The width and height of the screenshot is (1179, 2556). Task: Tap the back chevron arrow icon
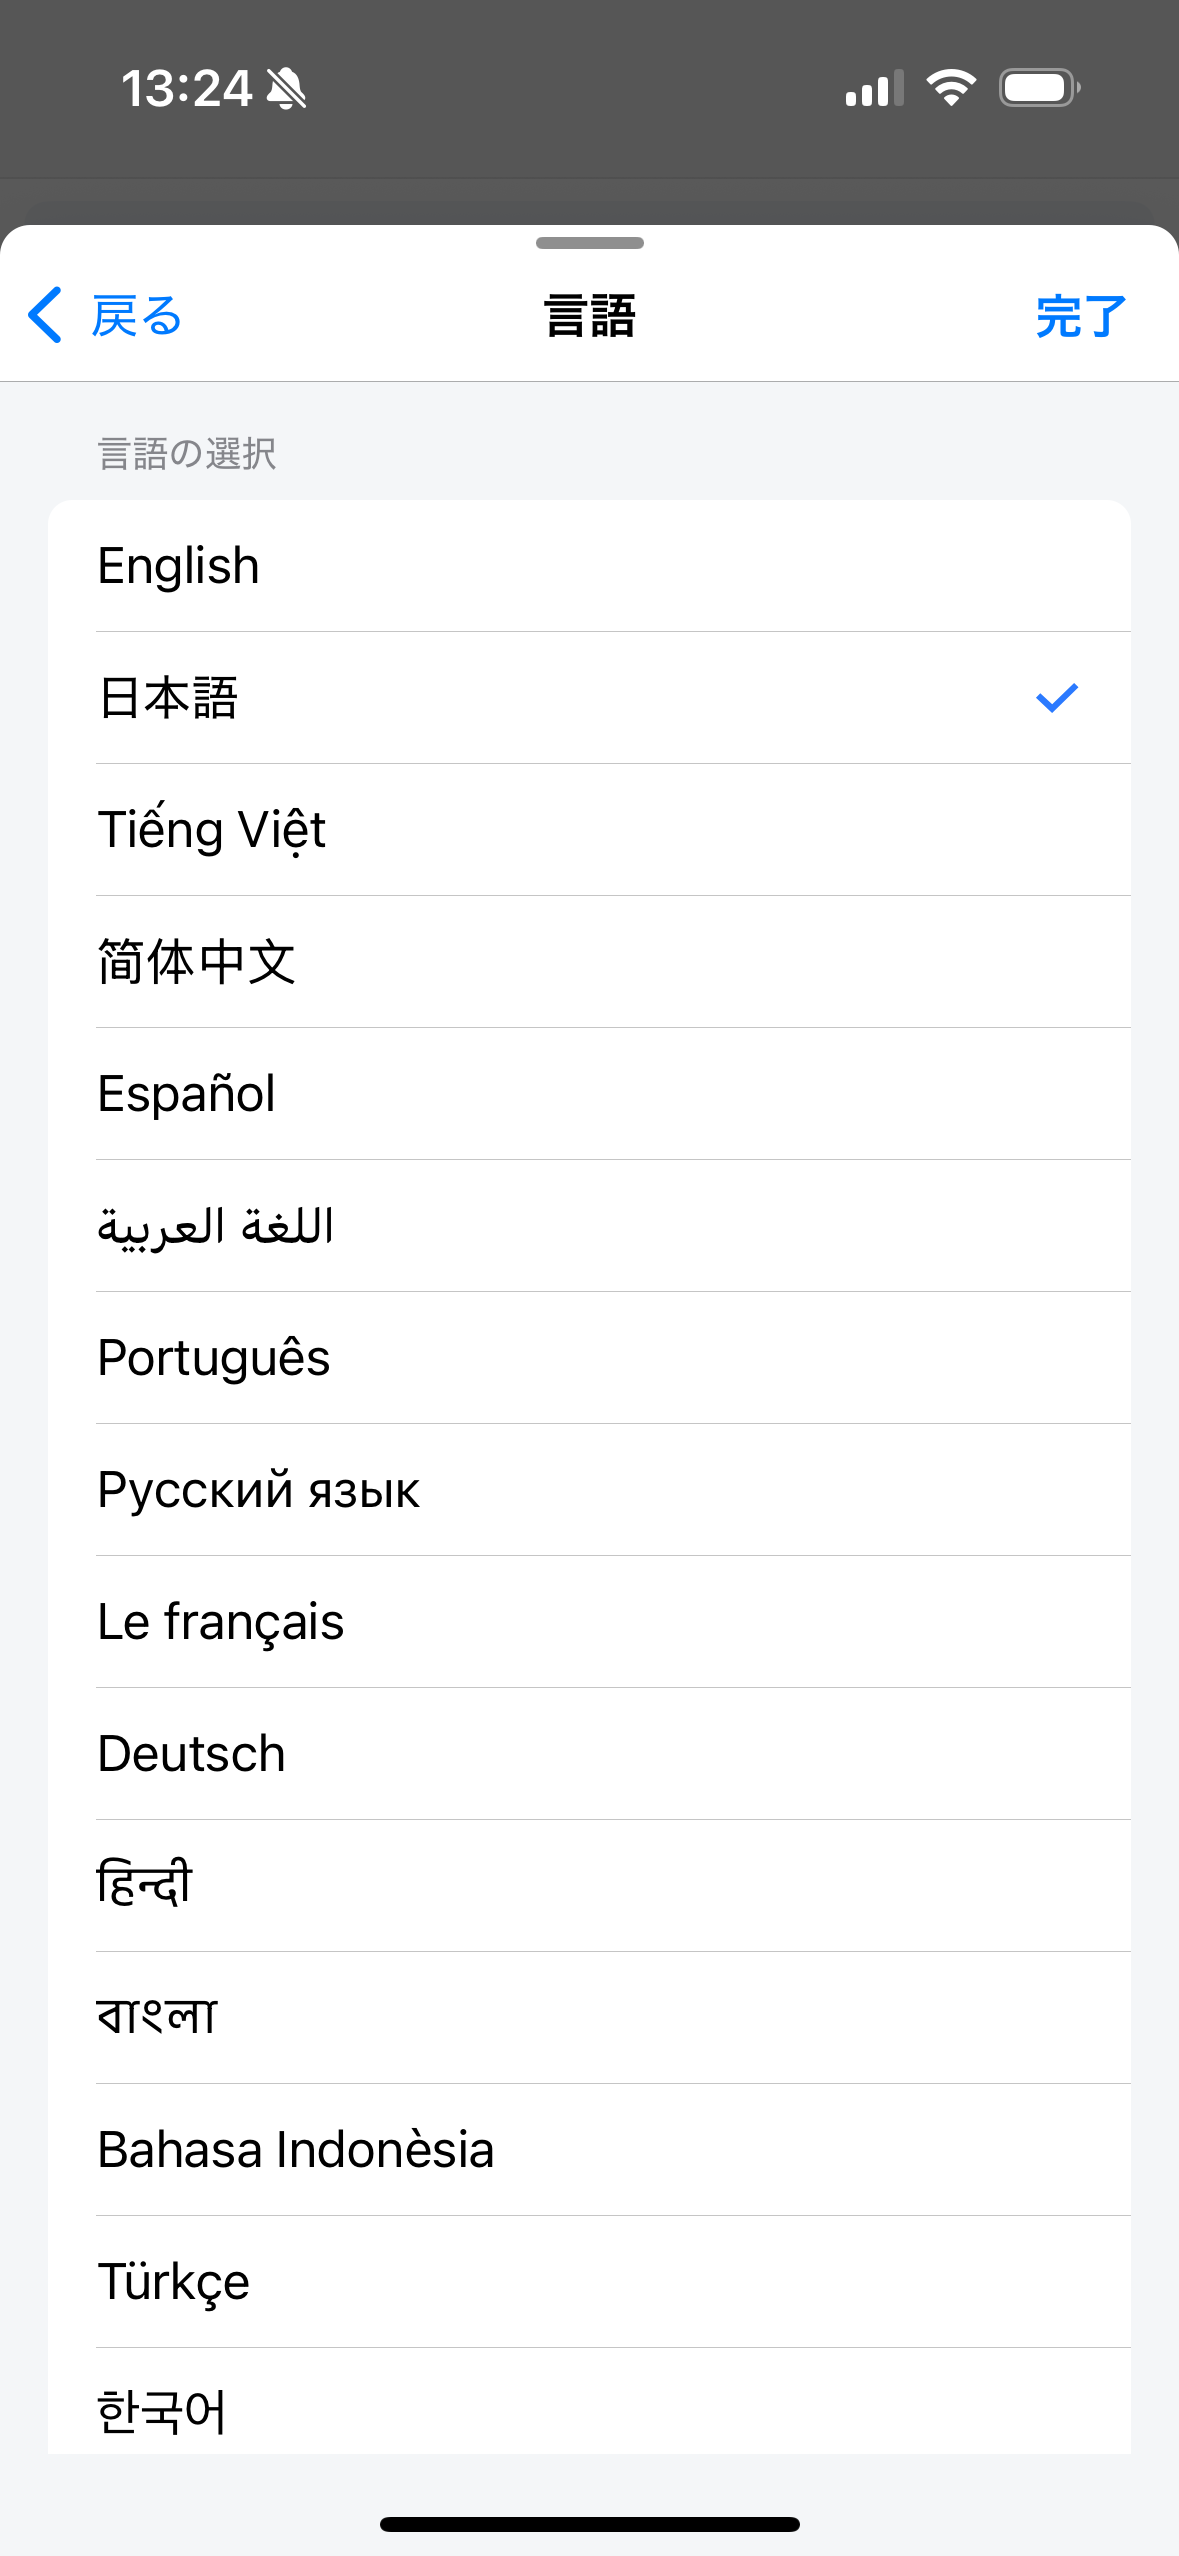[46, 315]
